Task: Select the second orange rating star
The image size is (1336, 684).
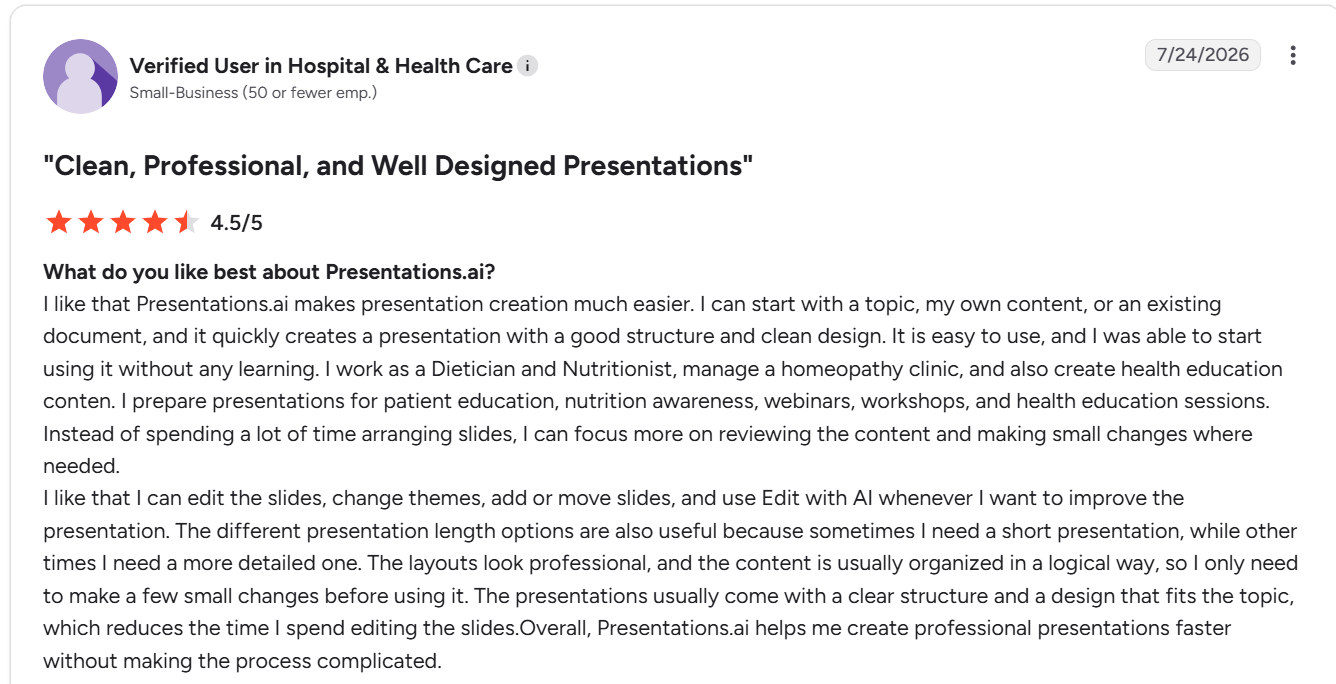Action: (91, 222)
